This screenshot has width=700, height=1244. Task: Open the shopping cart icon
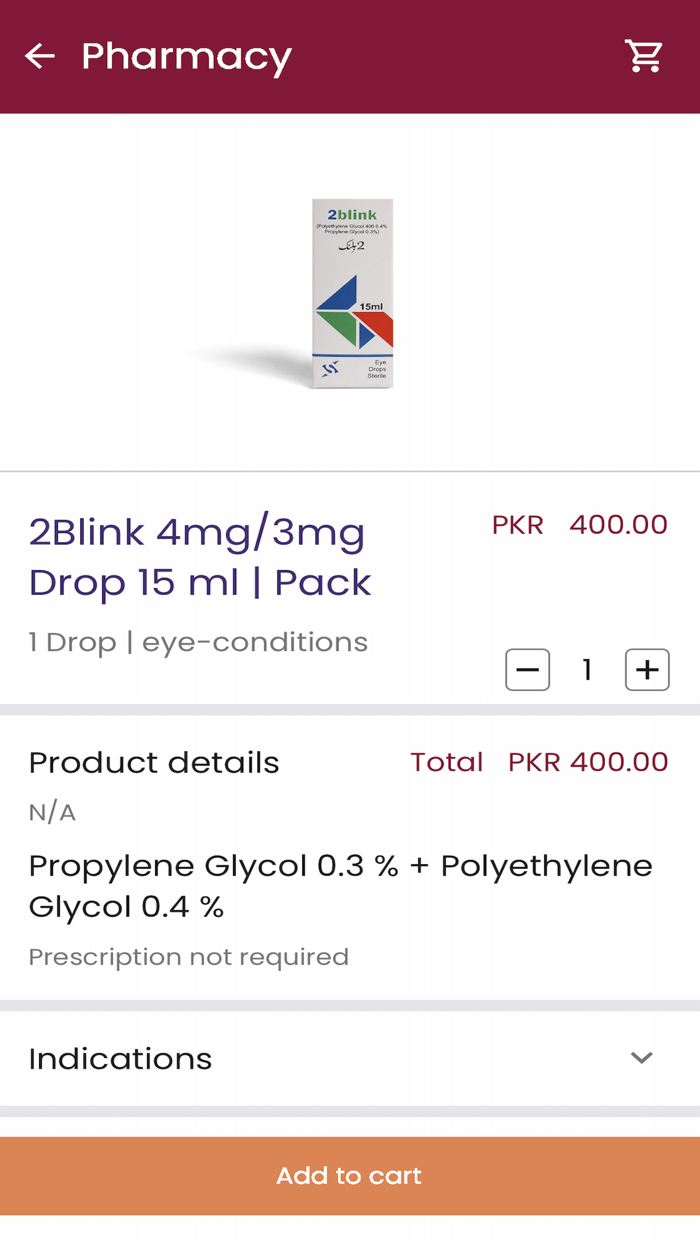click(644, 55)
